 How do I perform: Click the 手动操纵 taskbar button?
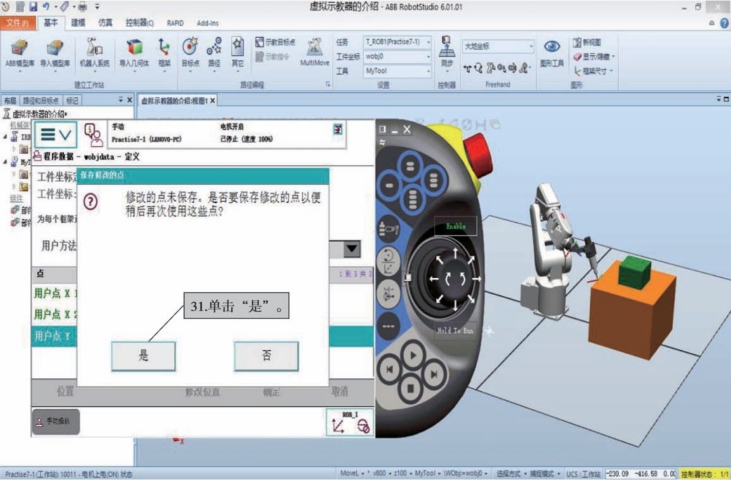point(56,421)
